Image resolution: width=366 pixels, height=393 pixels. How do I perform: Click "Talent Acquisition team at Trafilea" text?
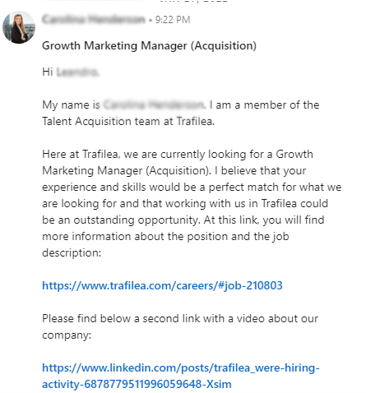[128, 121]
